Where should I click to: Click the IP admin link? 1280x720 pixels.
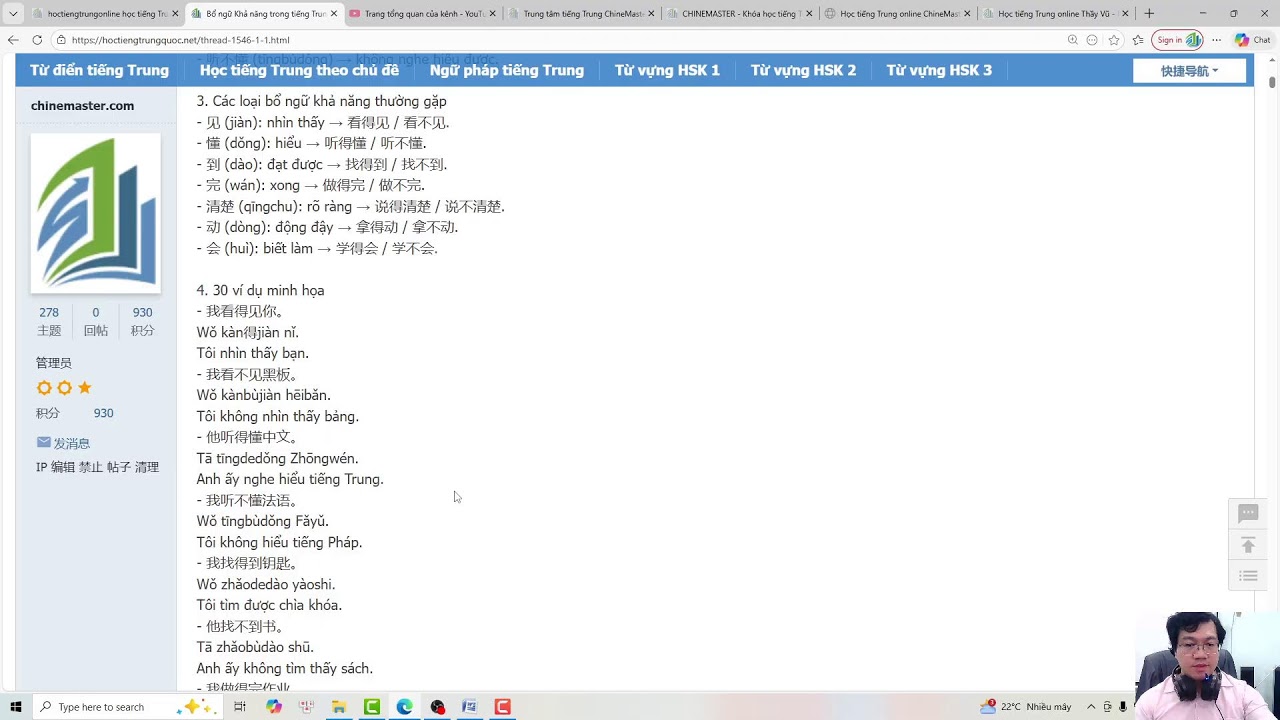(x=41, y=467)
